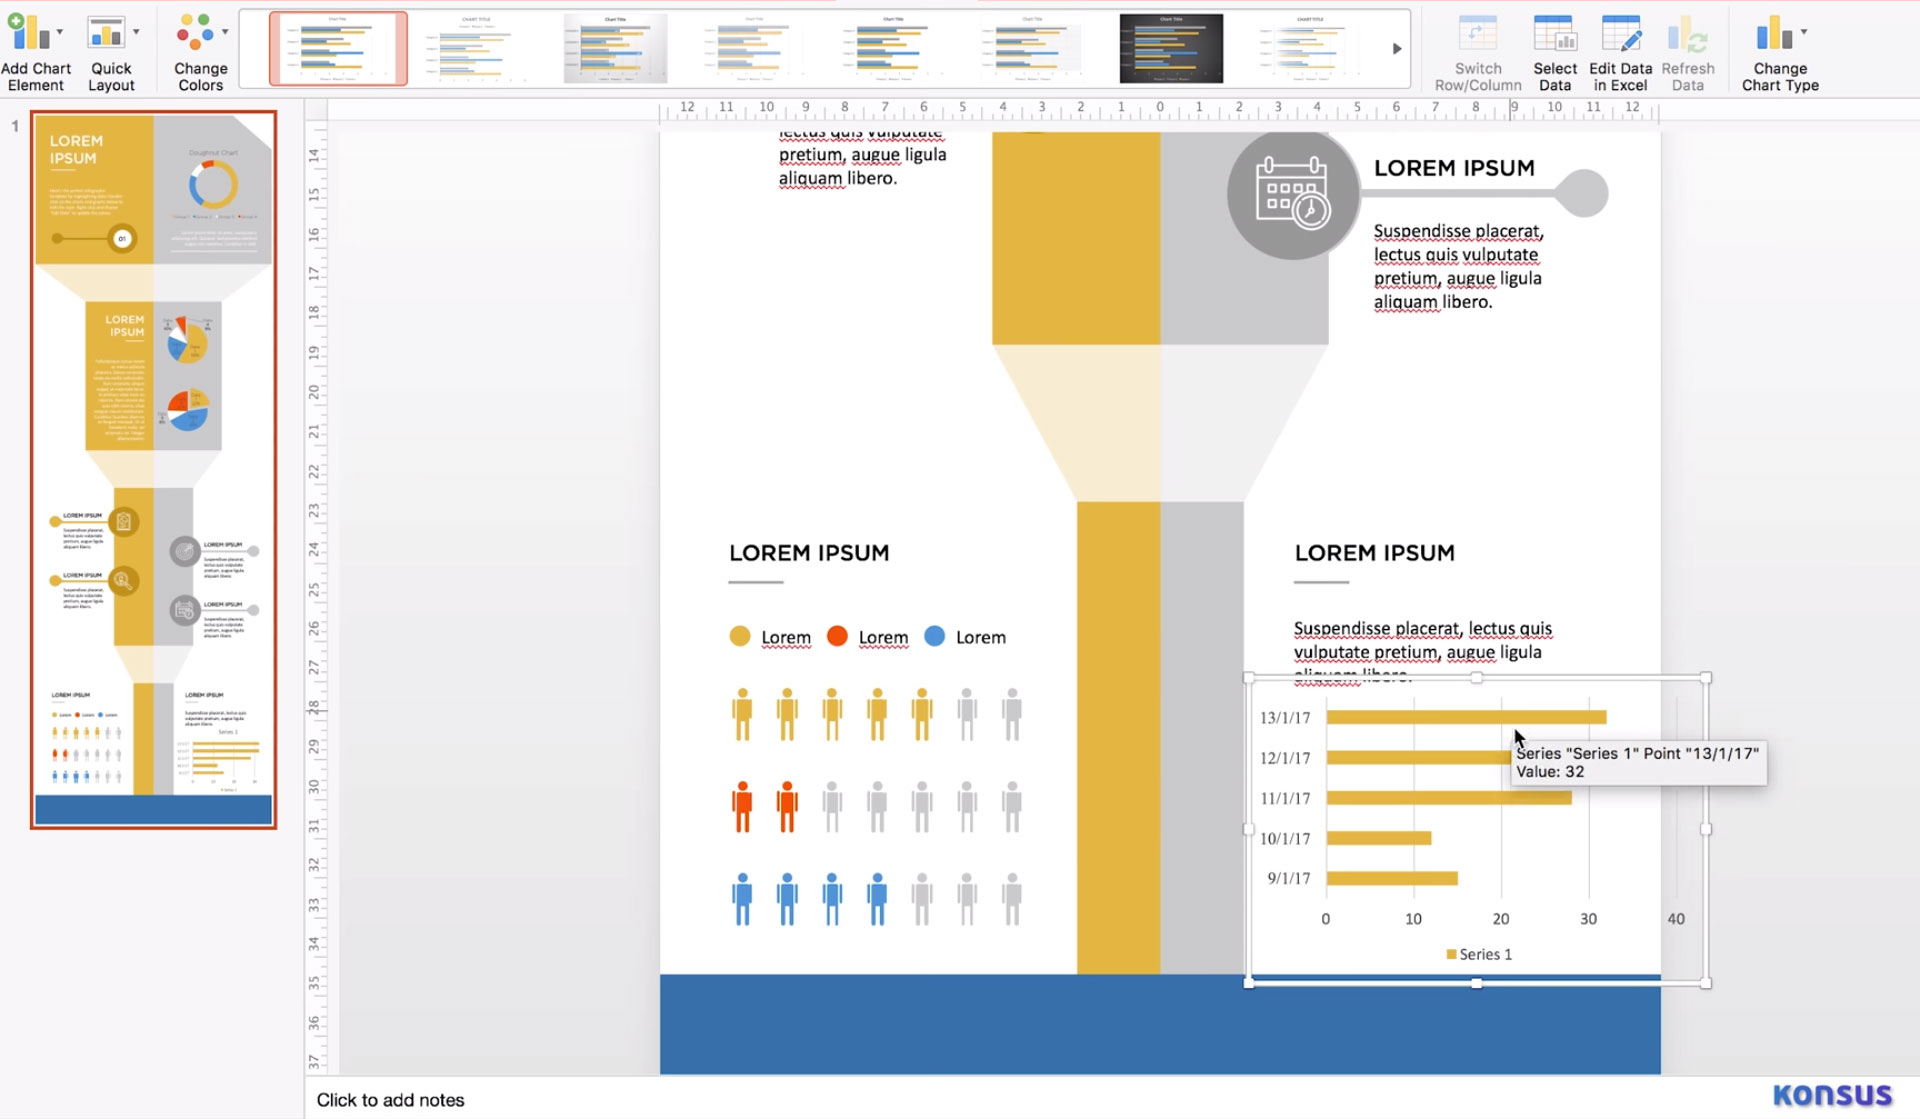Image resolution: width=1920 pixels, height=1119 pixels.
Task: Enable the Lorem yellow legend toggle
Action: pyautogui.click(x=743, y=637)
